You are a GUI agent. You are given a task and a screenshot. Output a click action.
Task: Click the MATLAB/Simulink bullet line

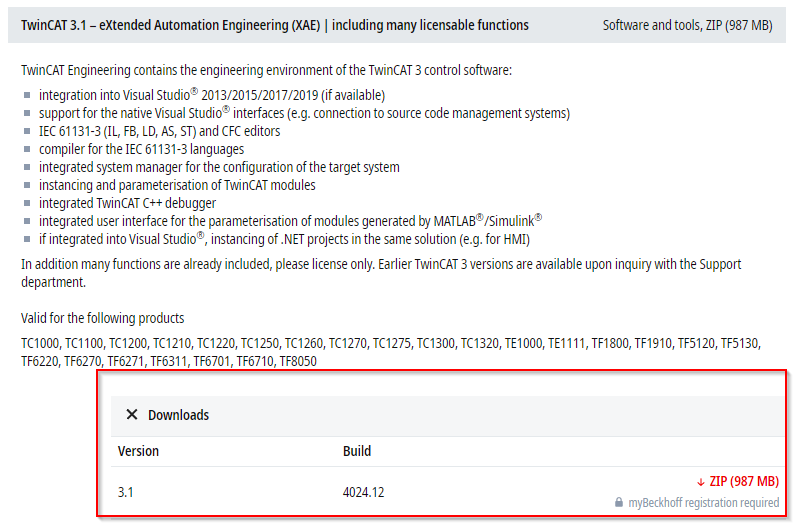tap(291, 221)
